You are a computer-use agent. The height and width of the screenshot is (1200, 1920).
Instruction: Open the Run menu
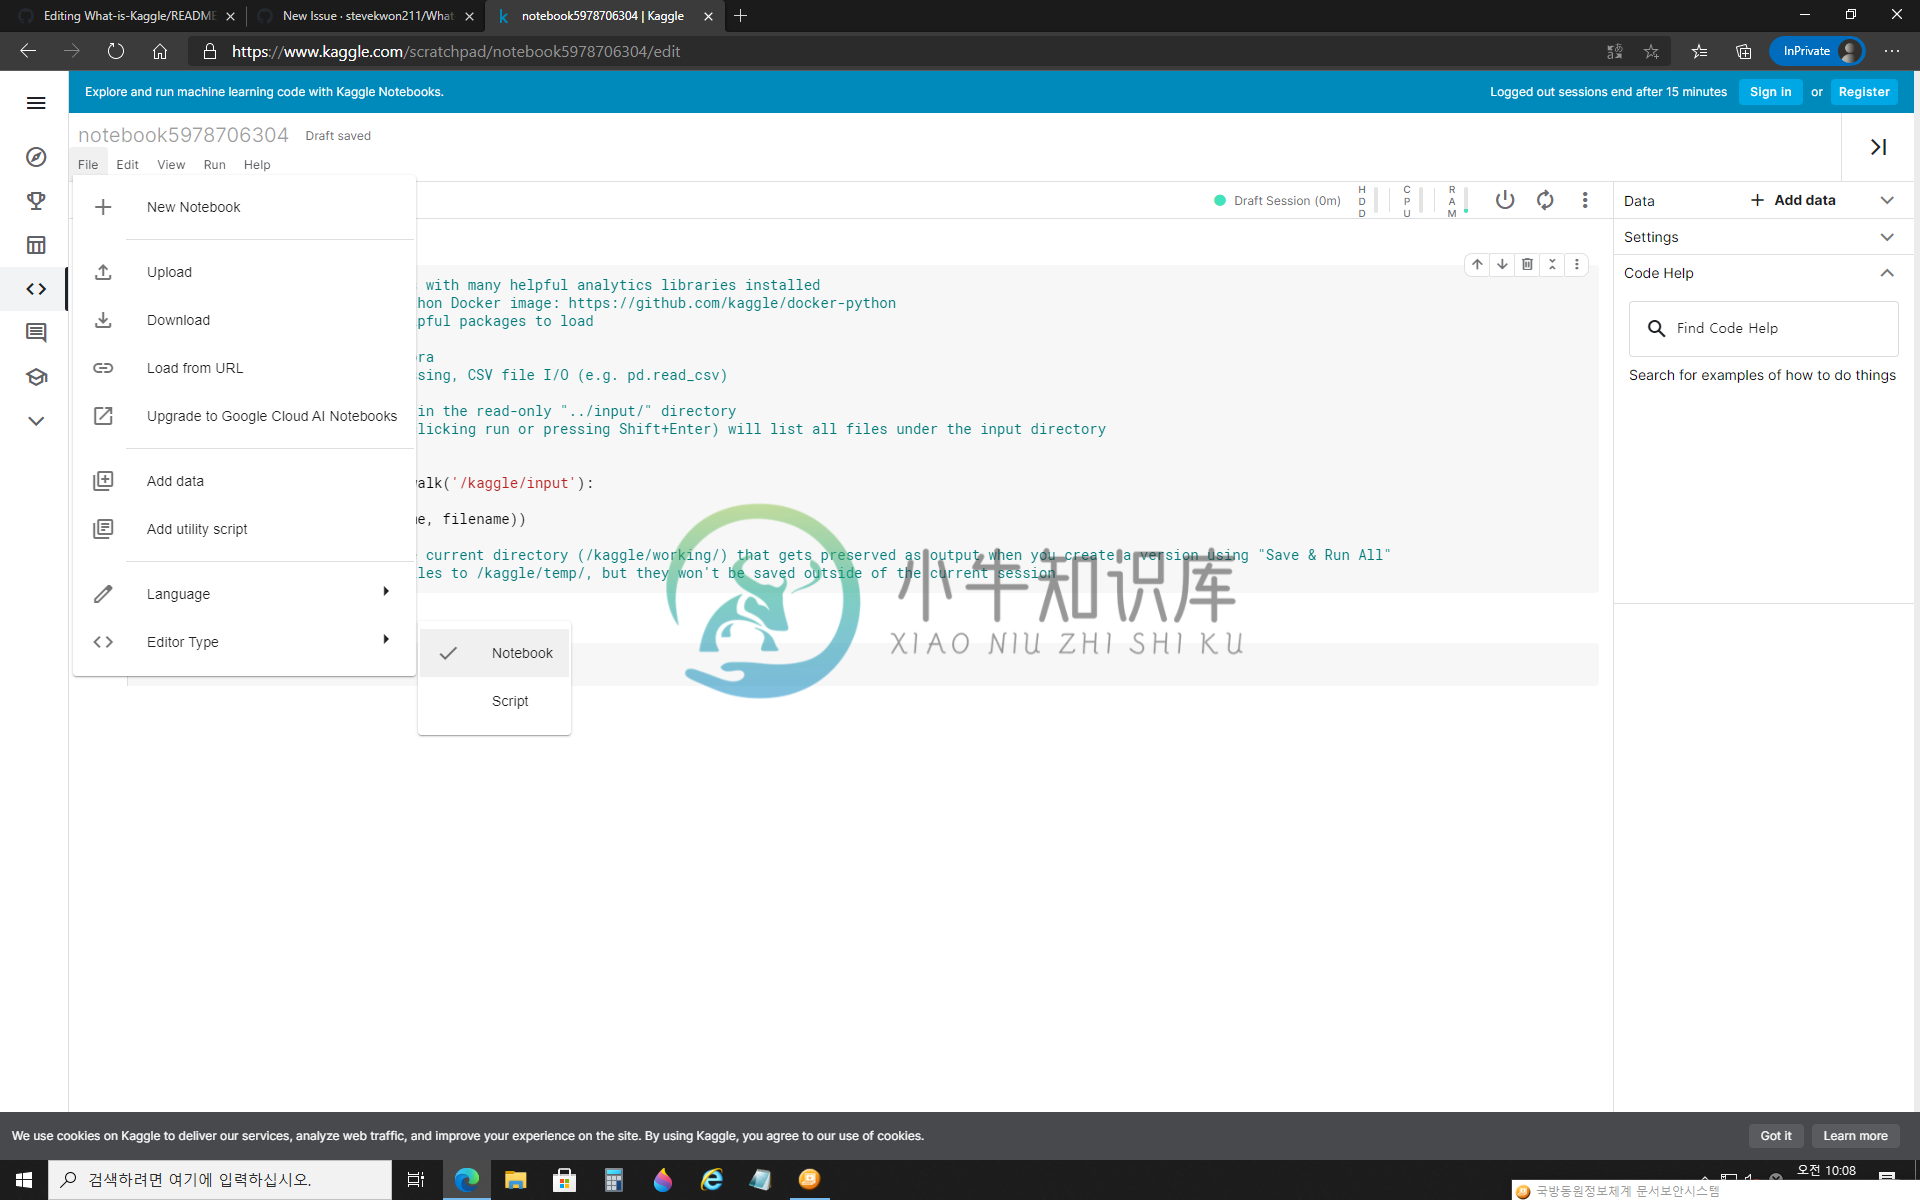pyautogui.click(x=214, y=165)
